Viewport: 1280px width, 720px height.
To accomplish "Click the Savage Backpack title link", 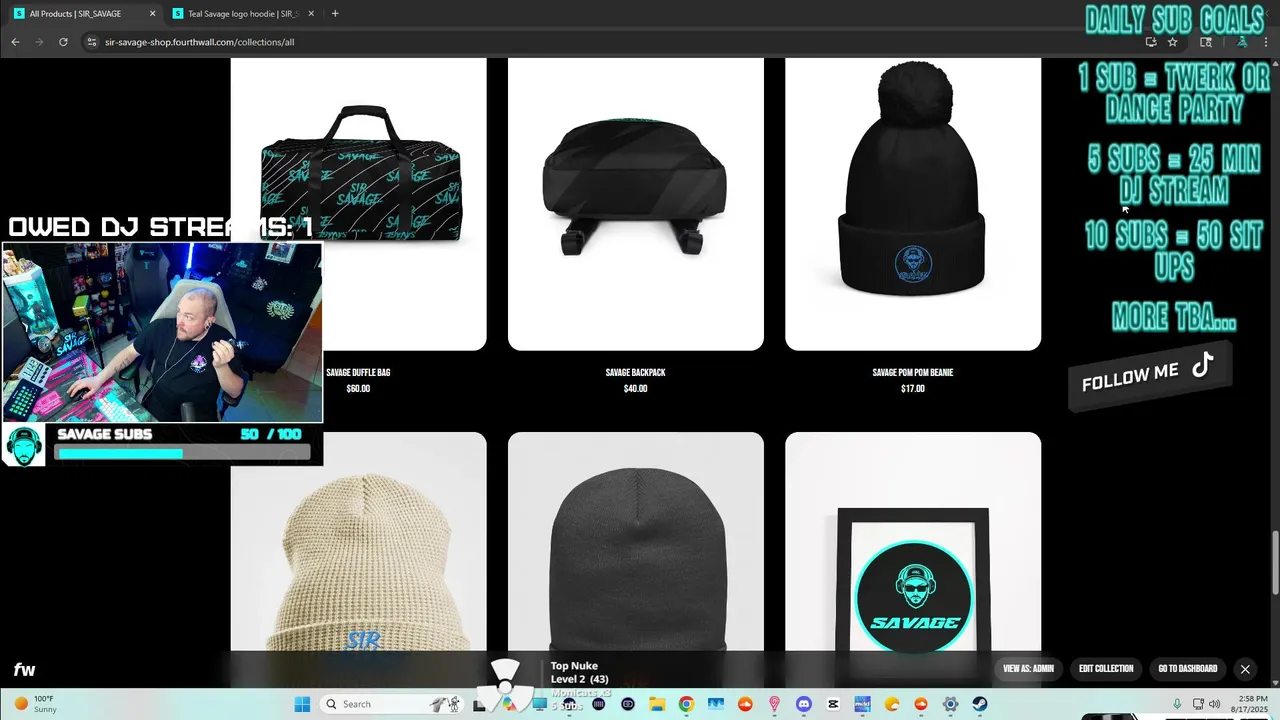I will tap(635, 373).
